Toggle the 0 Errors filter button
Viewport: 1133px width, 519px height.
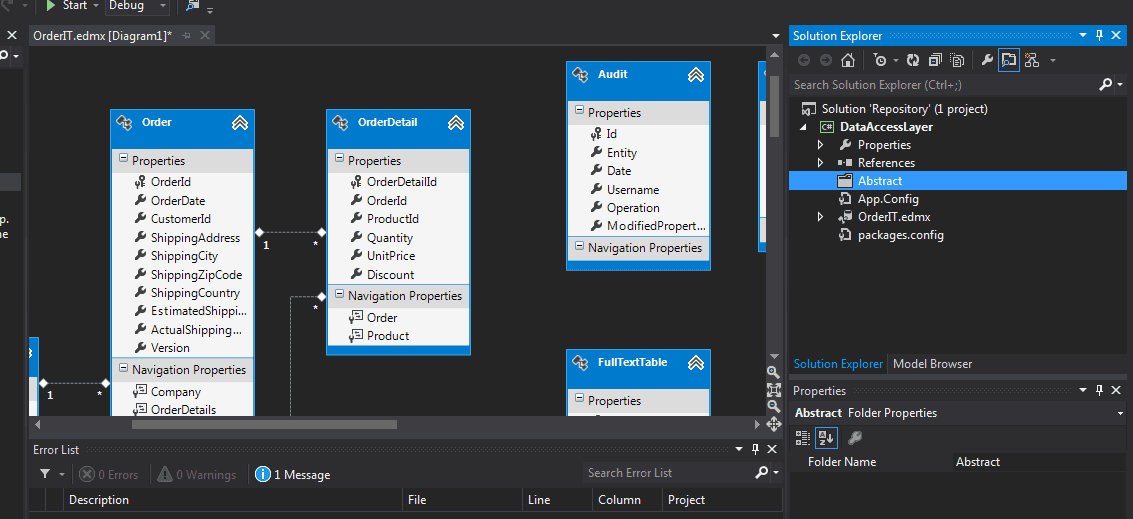pos(108,475)
